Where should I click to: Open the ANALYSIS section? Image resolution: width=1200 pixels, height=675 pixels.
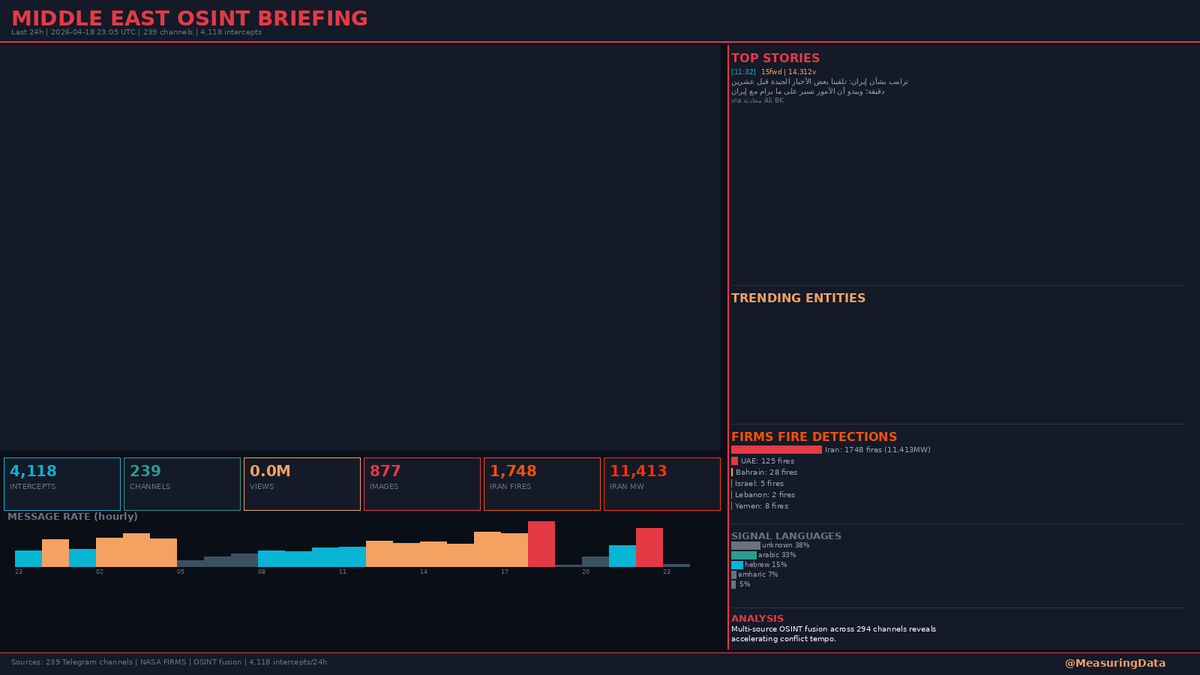point(757,617)
